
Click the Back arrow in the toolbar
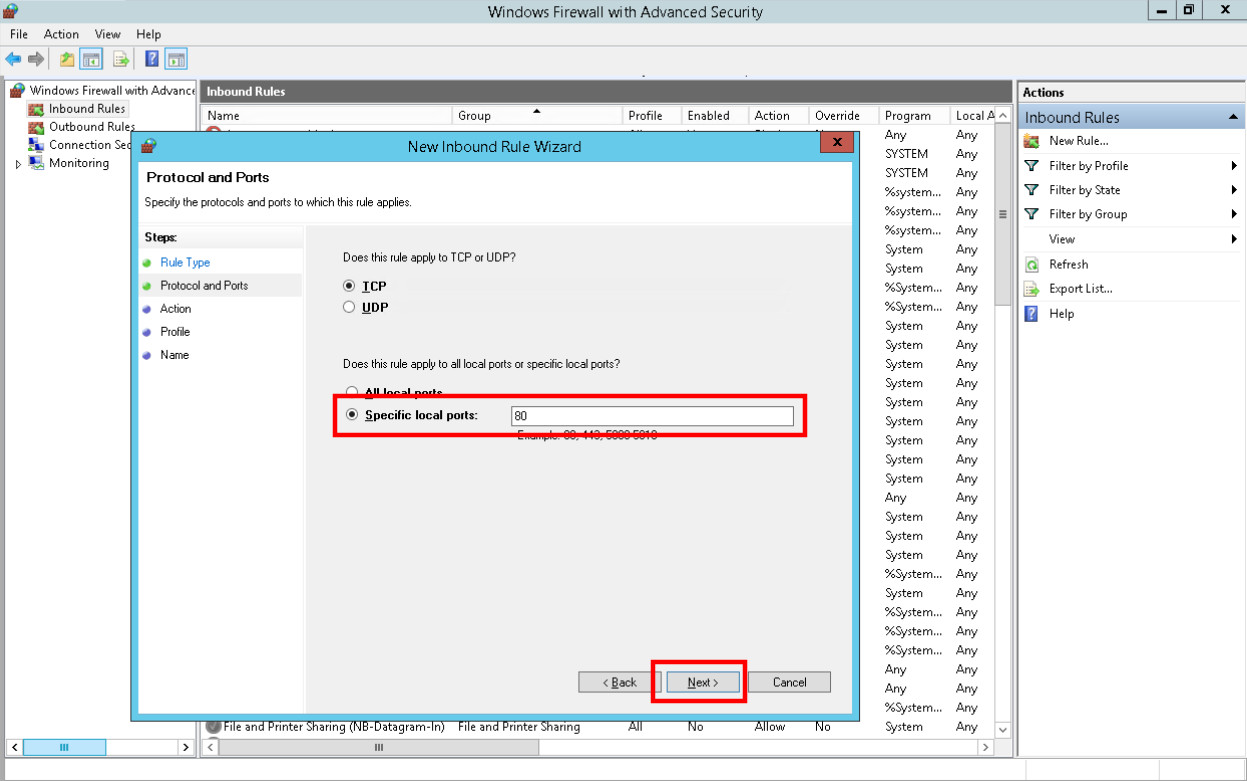click(x=13, y=59)
